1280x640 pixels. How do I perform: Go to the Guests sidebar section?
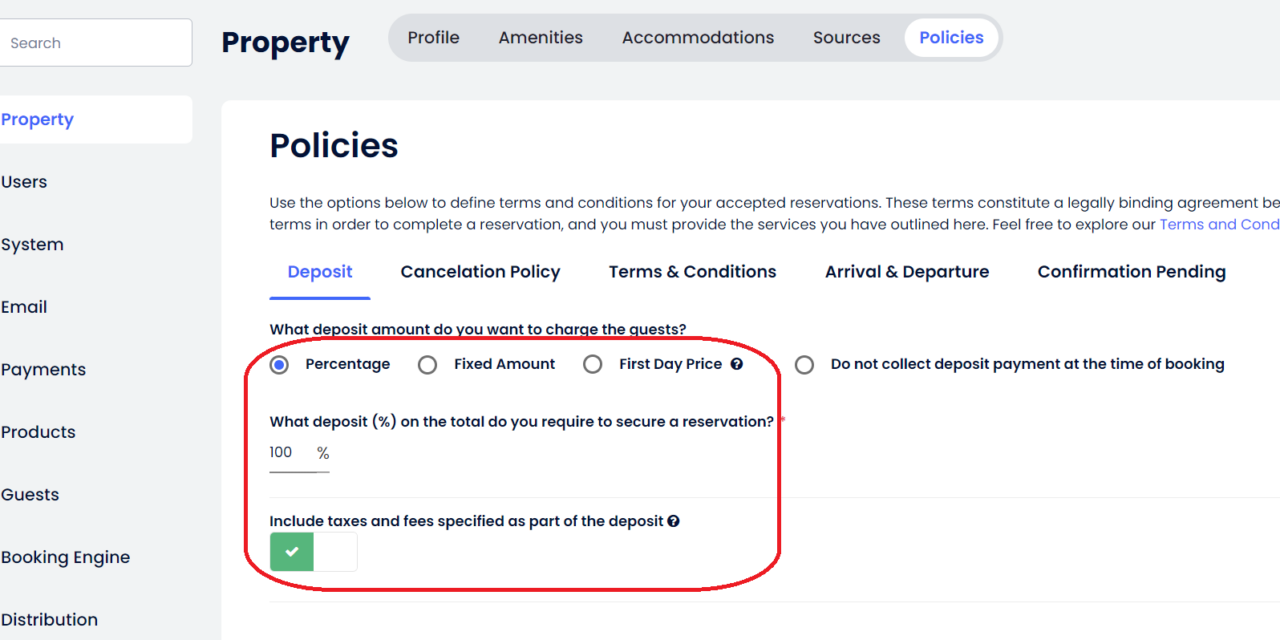tap(30, 494)
